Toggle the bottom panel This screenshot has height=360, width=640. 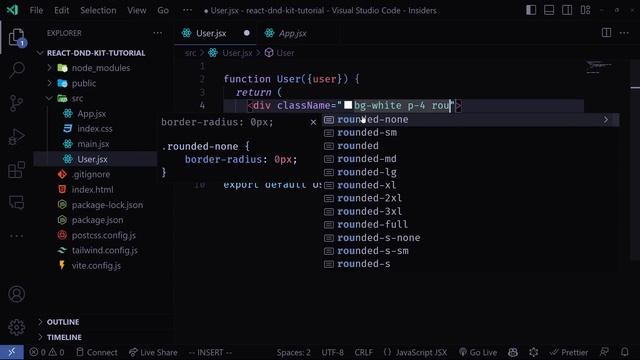tap(549, 10)
